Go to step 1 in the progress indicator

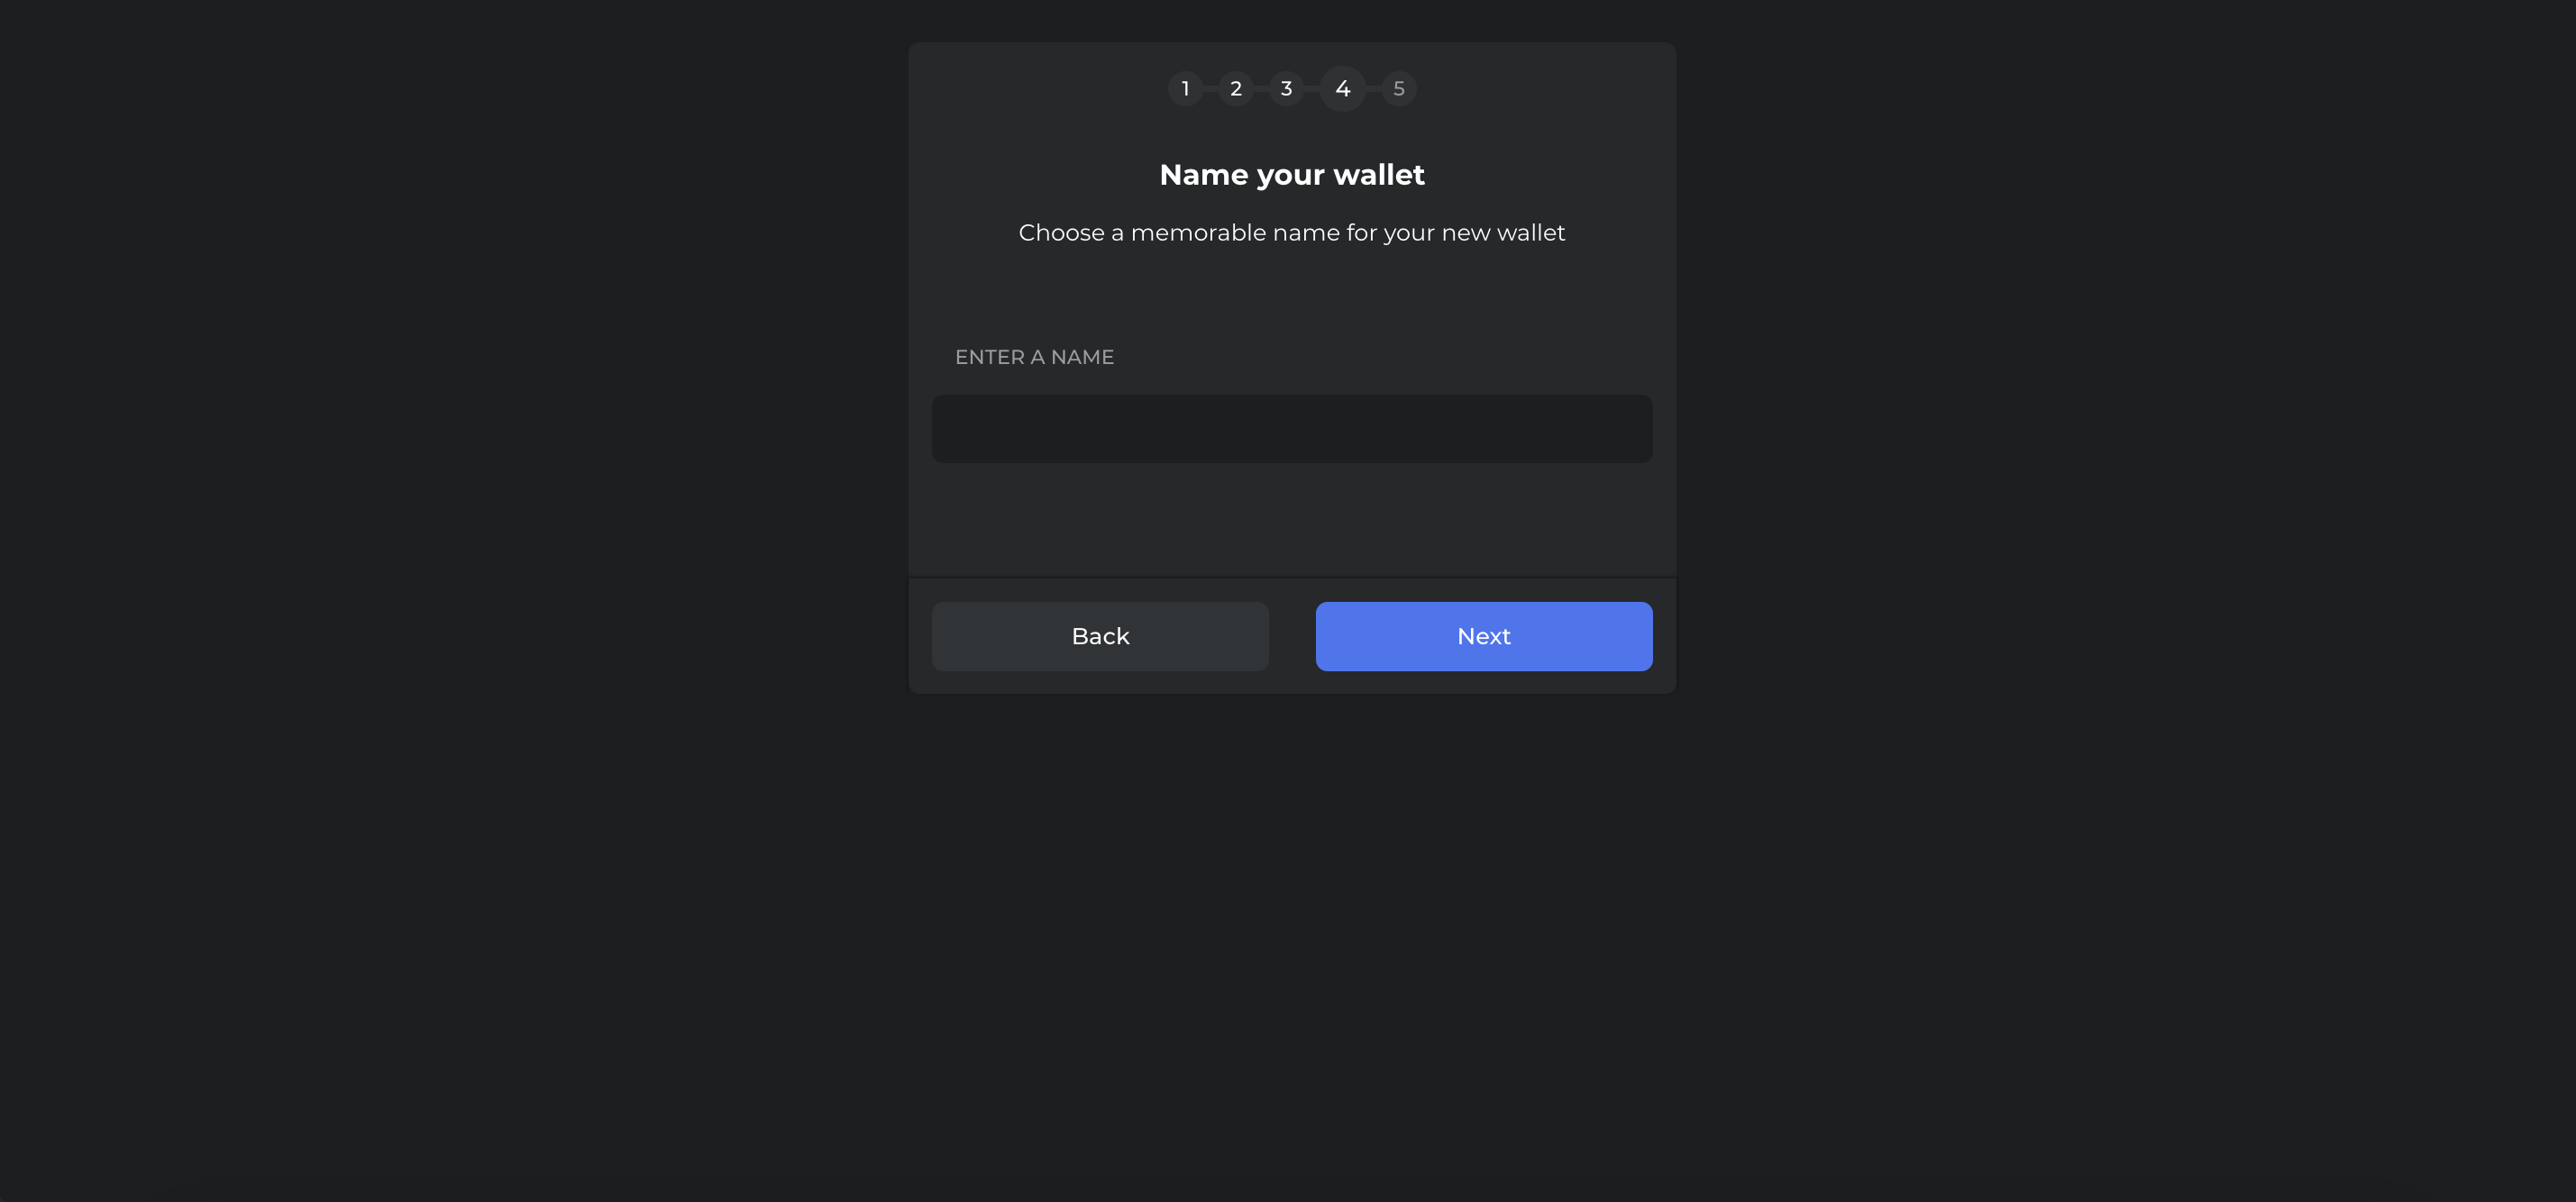[x=1185, y=89]
